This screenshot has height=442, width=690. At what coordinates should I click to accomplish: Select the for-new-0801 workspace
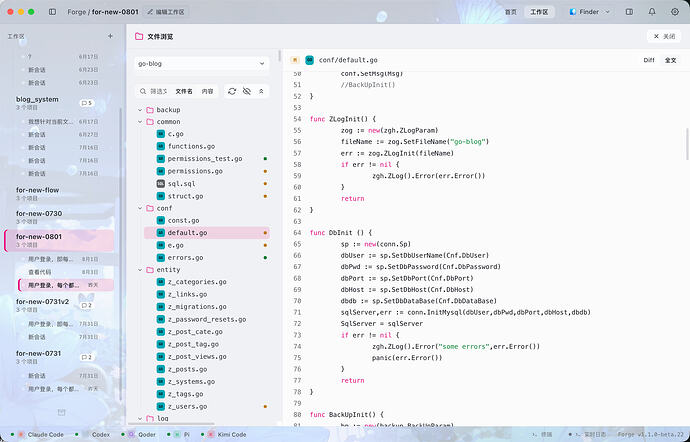pyautogui.click(x=60, y=240)
